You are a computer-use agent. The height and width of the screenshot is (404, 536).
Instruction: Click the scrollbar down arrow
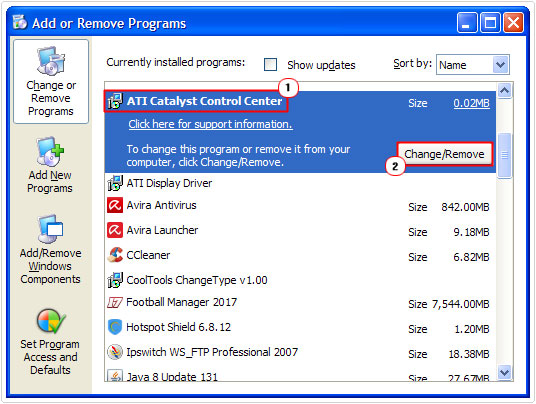tap(505, 372)
